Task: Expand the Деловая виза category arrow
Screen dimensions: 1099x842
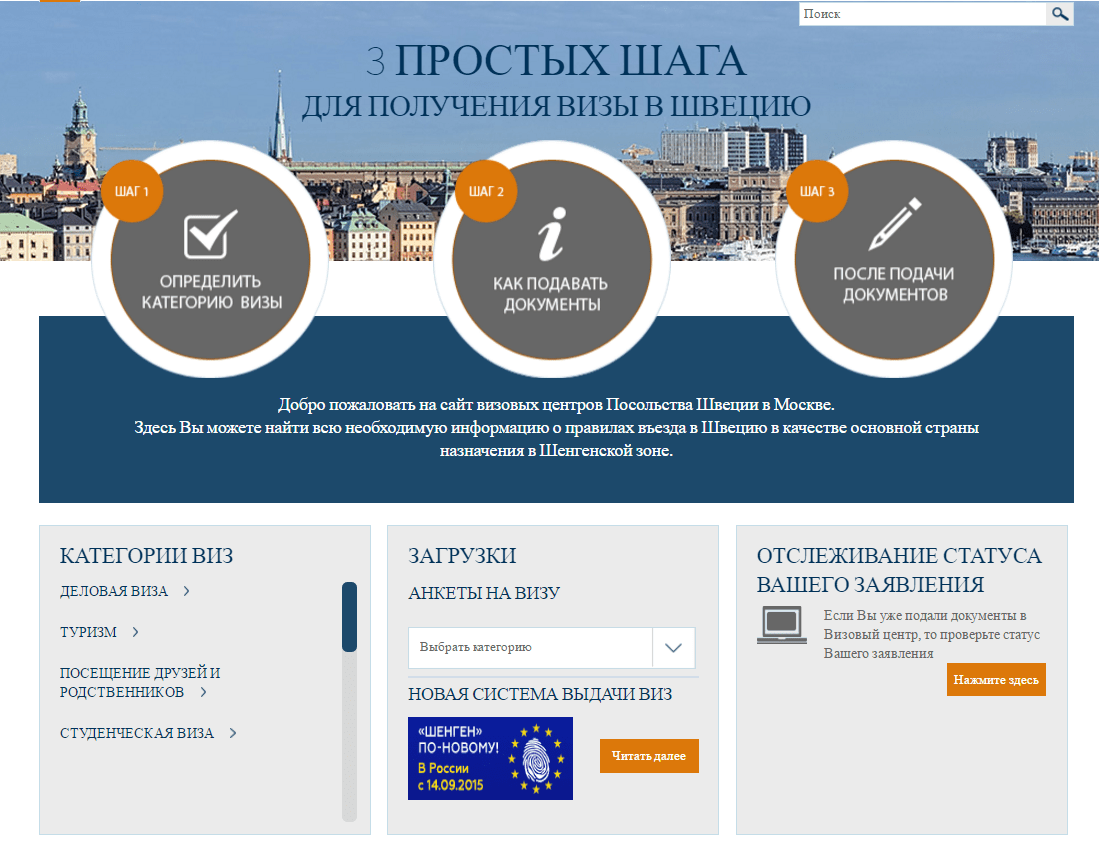Action: pyautogui.click(x=187, y=591)
